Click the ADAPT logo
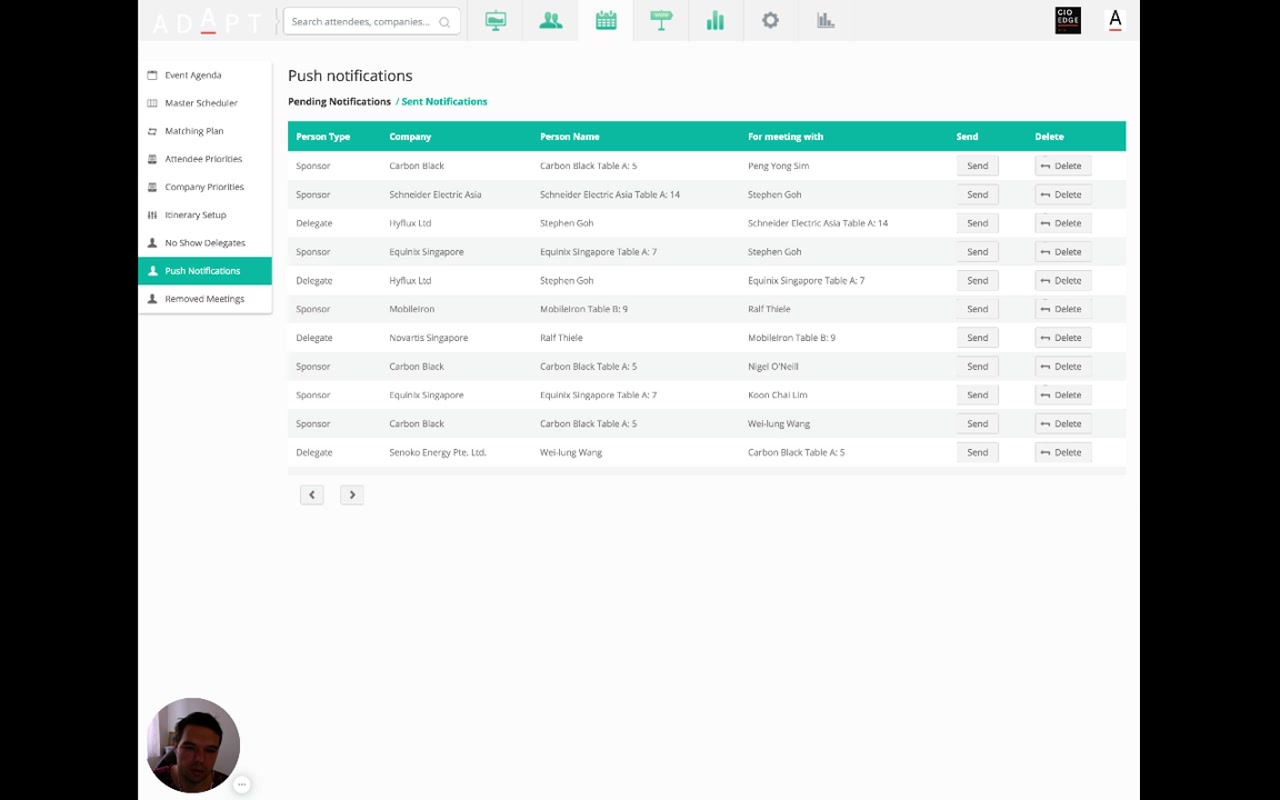This screenshot has height=800, width=1280. point(207,21)
